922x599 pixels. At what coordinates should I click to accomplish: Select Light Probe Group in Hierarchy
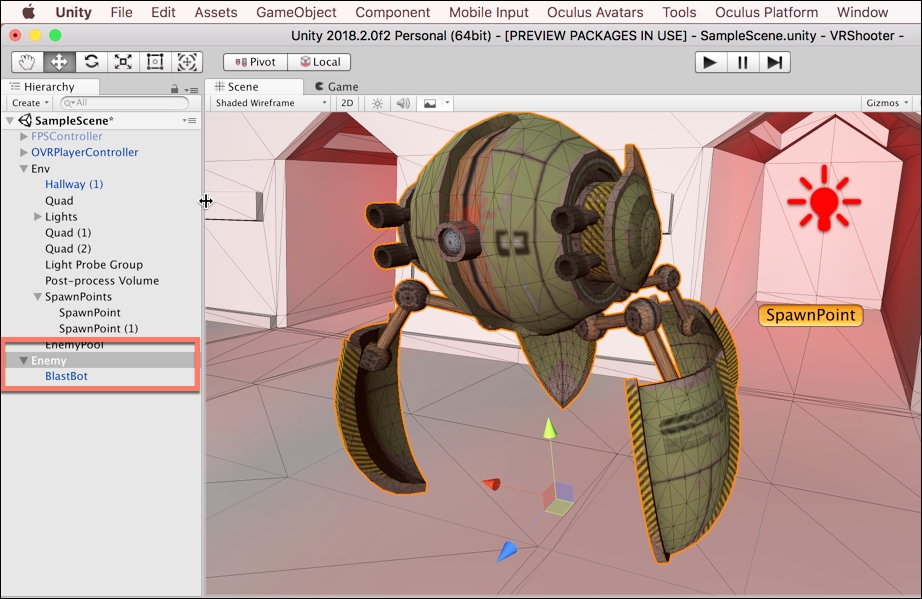94,265
